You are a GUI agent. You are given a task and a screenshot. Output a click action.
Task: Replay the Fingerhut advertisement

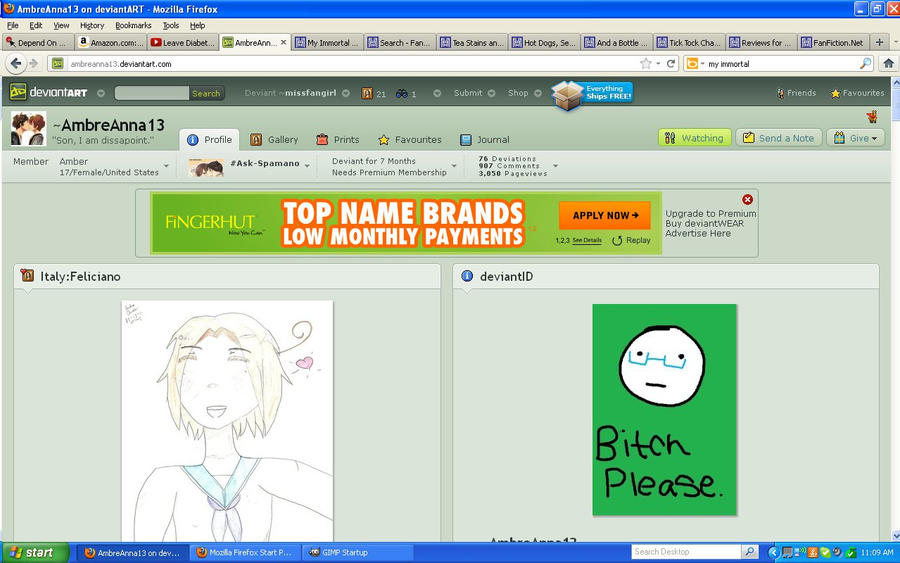(631, 240)
